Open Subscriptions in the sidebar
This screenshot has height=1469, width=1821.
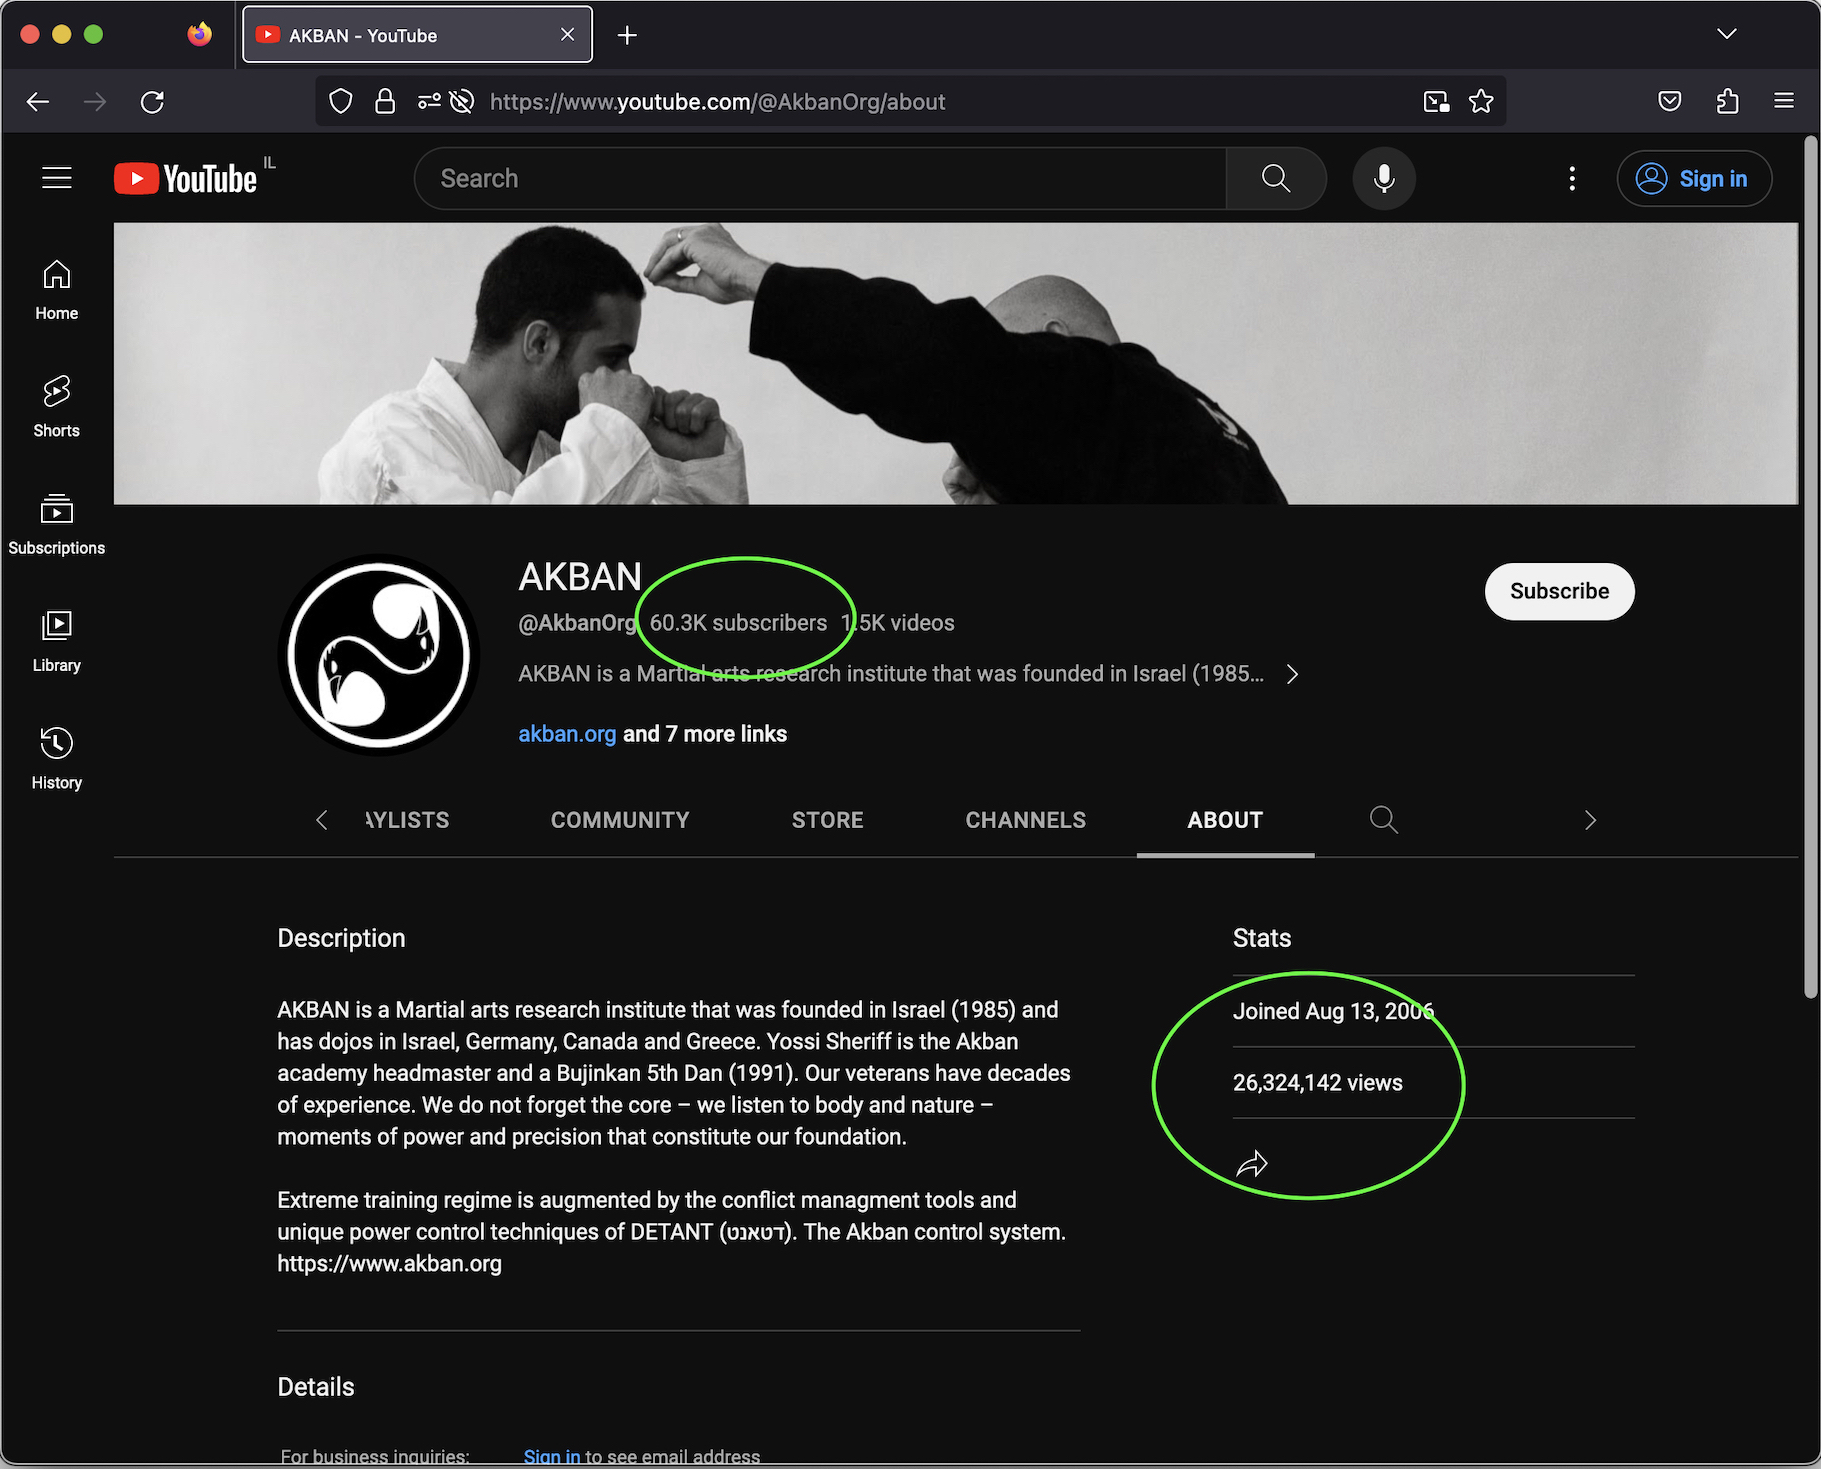57,524
